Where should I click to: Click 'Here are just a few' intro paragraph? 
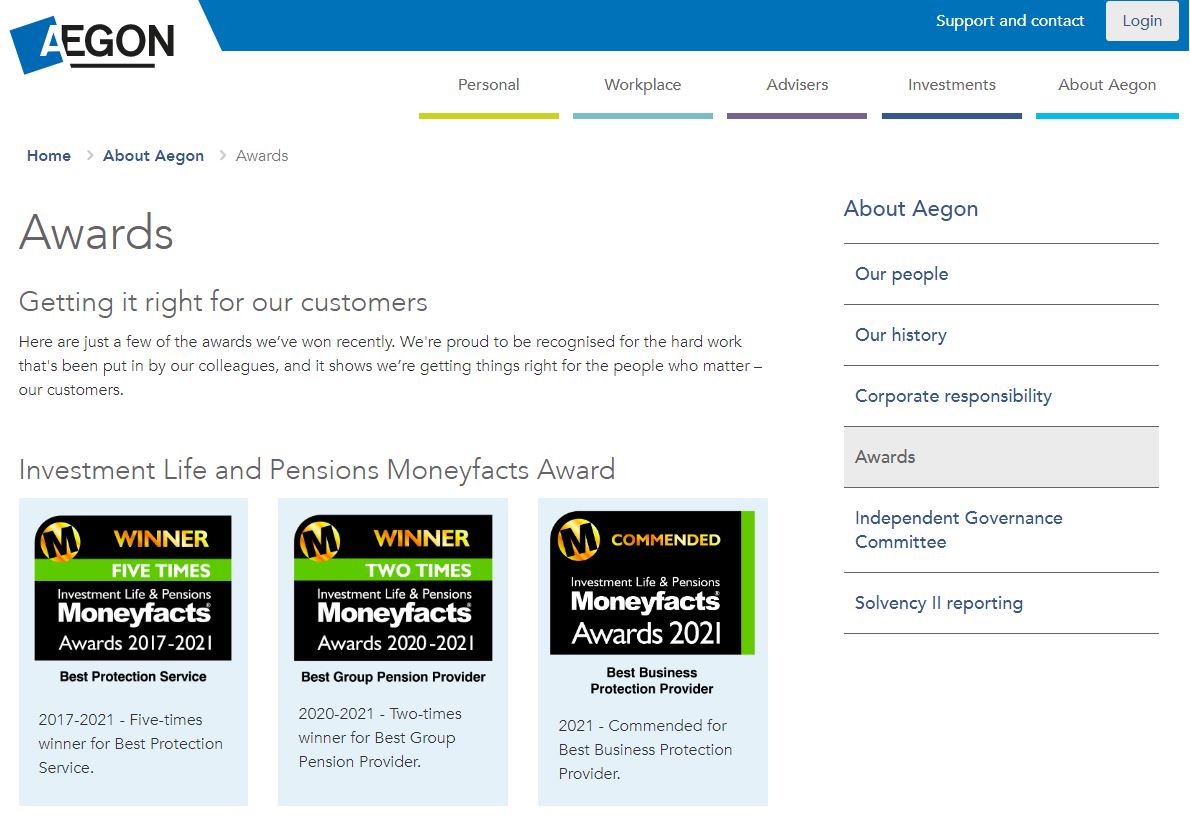pyautogui.click(x=390, y=366)
